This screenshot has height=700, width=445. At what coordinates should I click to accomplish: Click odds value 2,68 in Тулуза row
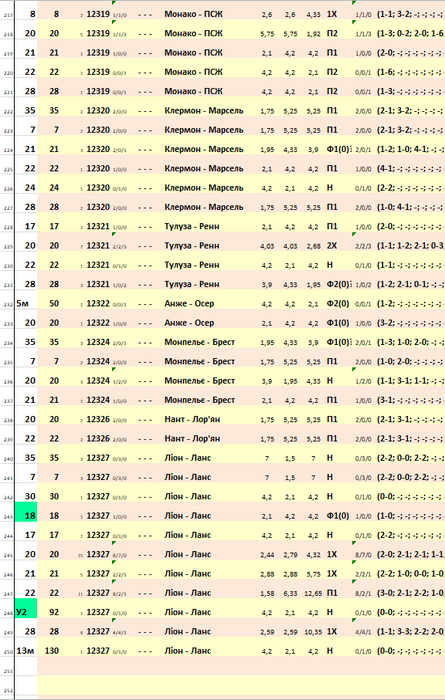click(x=313, y=246)
